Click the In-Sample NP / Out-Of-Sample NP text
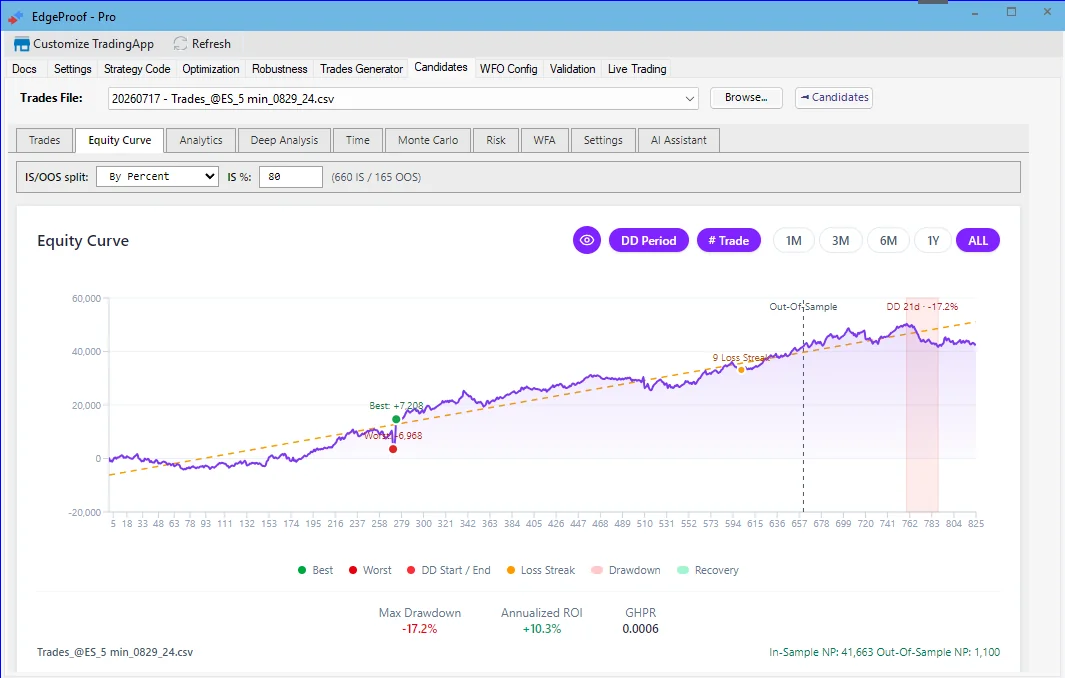Image resolution: width=1065 pixels, height=678 pixels. tap(884, 652)
